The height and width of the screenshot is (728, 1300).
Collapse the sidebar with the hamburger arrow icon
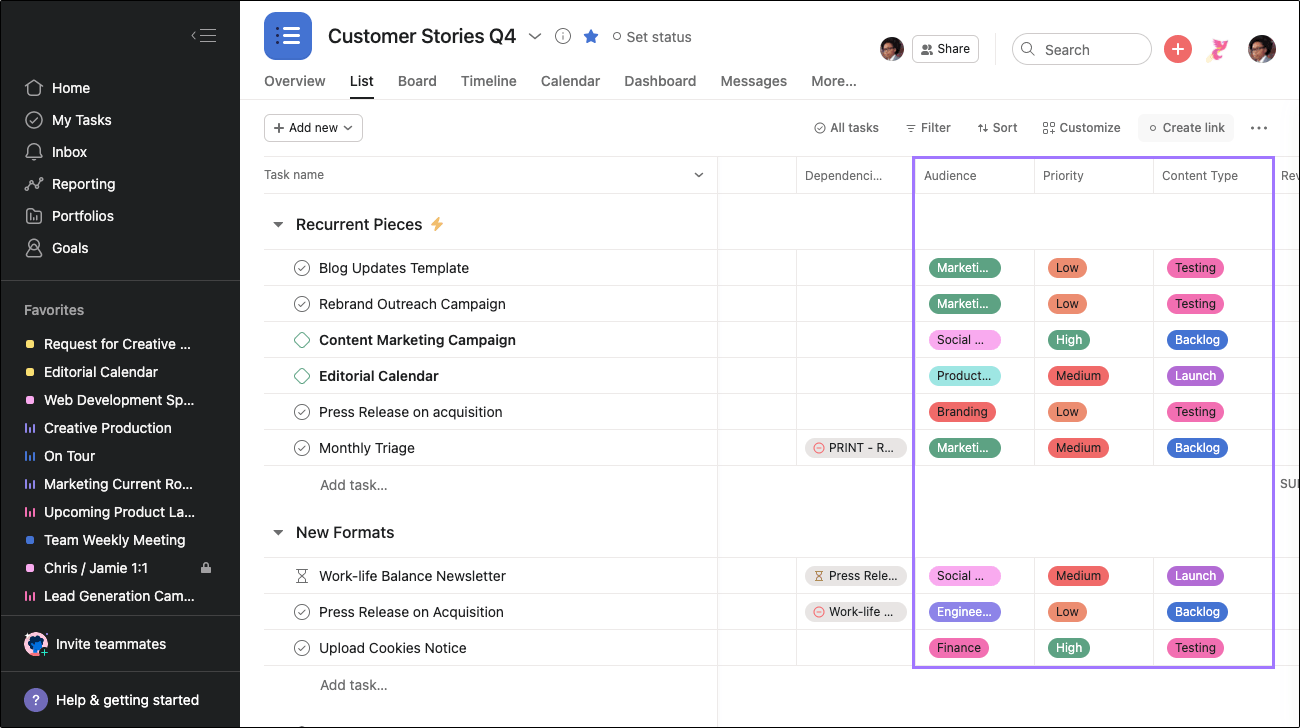tap(204, 36)
